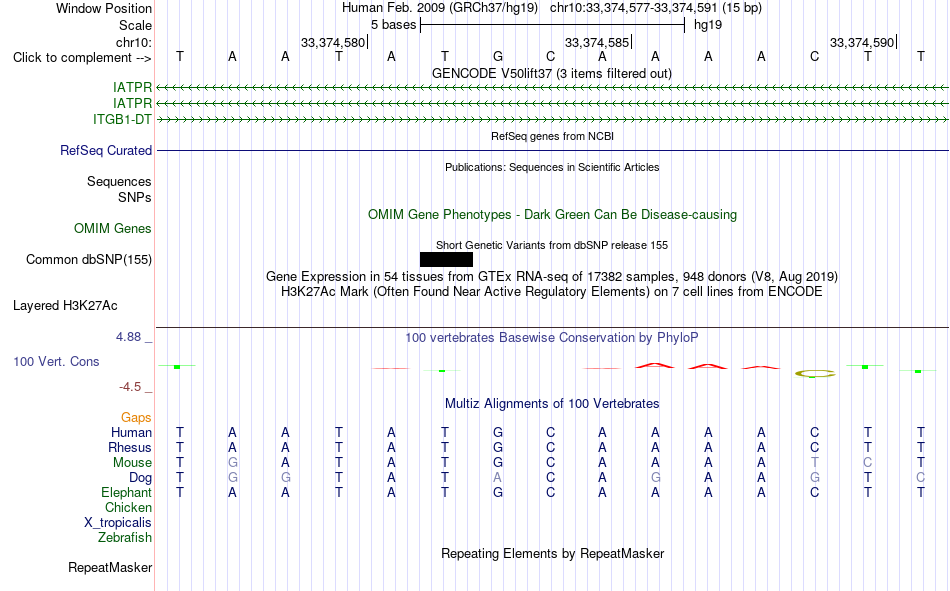Click the G base in the complement sequence row
The height and width of the screenshot is (591, 950).
[497, 57]
